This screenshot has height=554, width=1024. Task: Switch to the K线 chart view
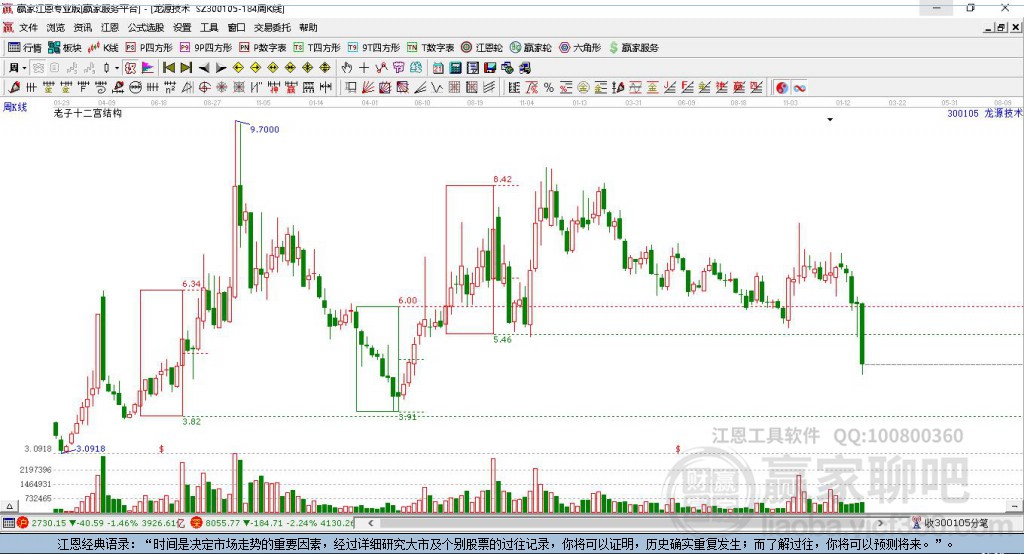click(103, 48)
